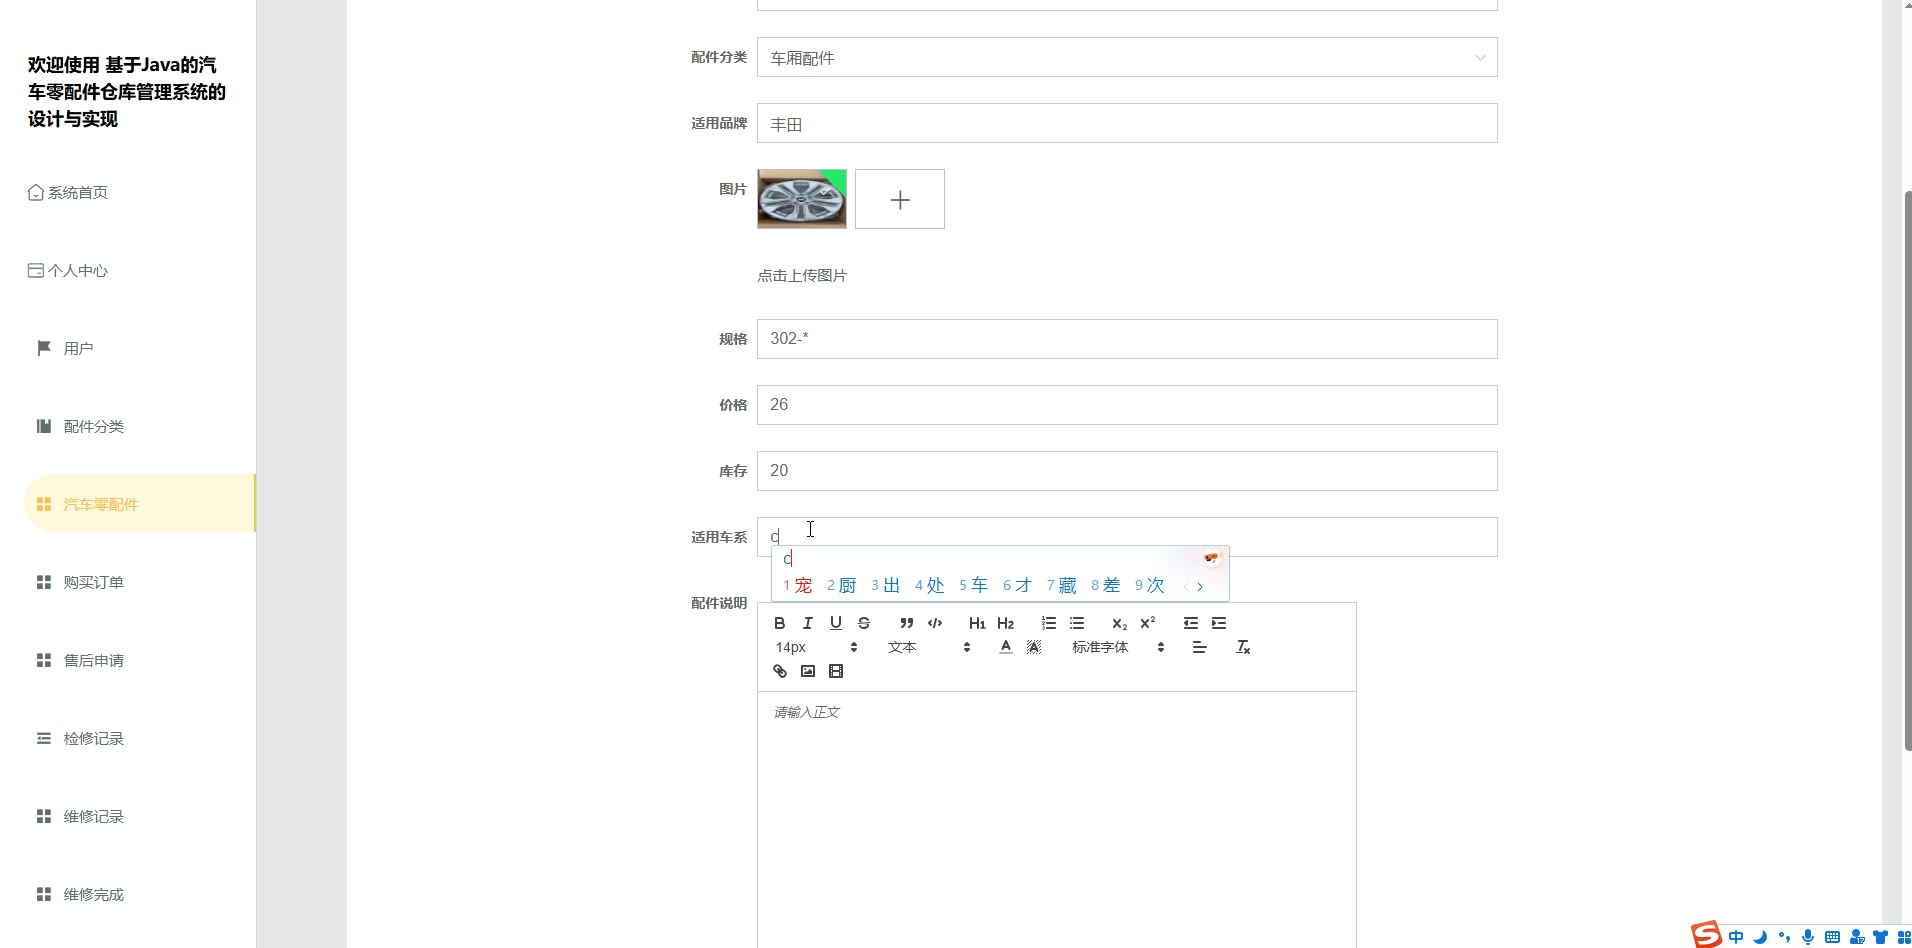Click the add image upload button

[x=900, y=199]
